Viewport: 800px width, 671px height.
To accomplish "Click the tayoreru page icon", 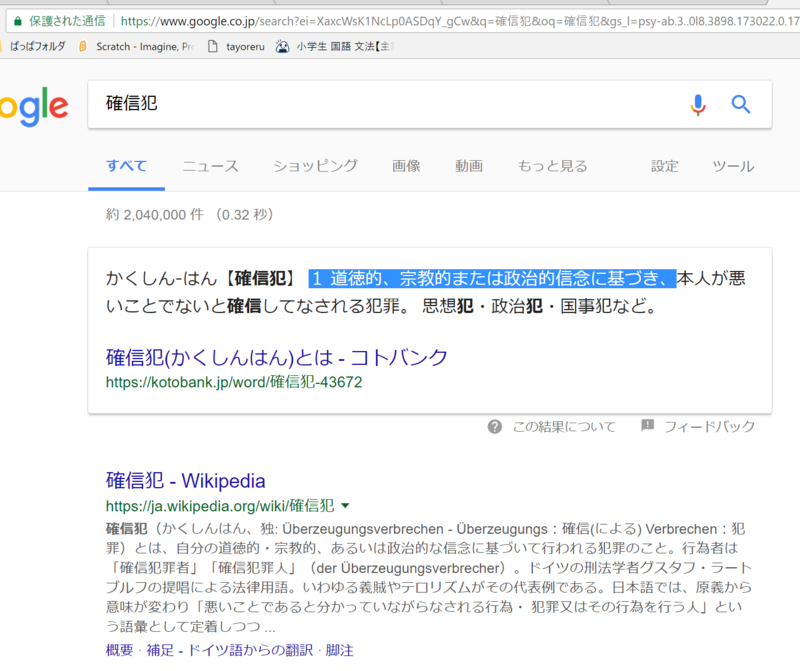I will pyautogui.click(x=213, y=46).
